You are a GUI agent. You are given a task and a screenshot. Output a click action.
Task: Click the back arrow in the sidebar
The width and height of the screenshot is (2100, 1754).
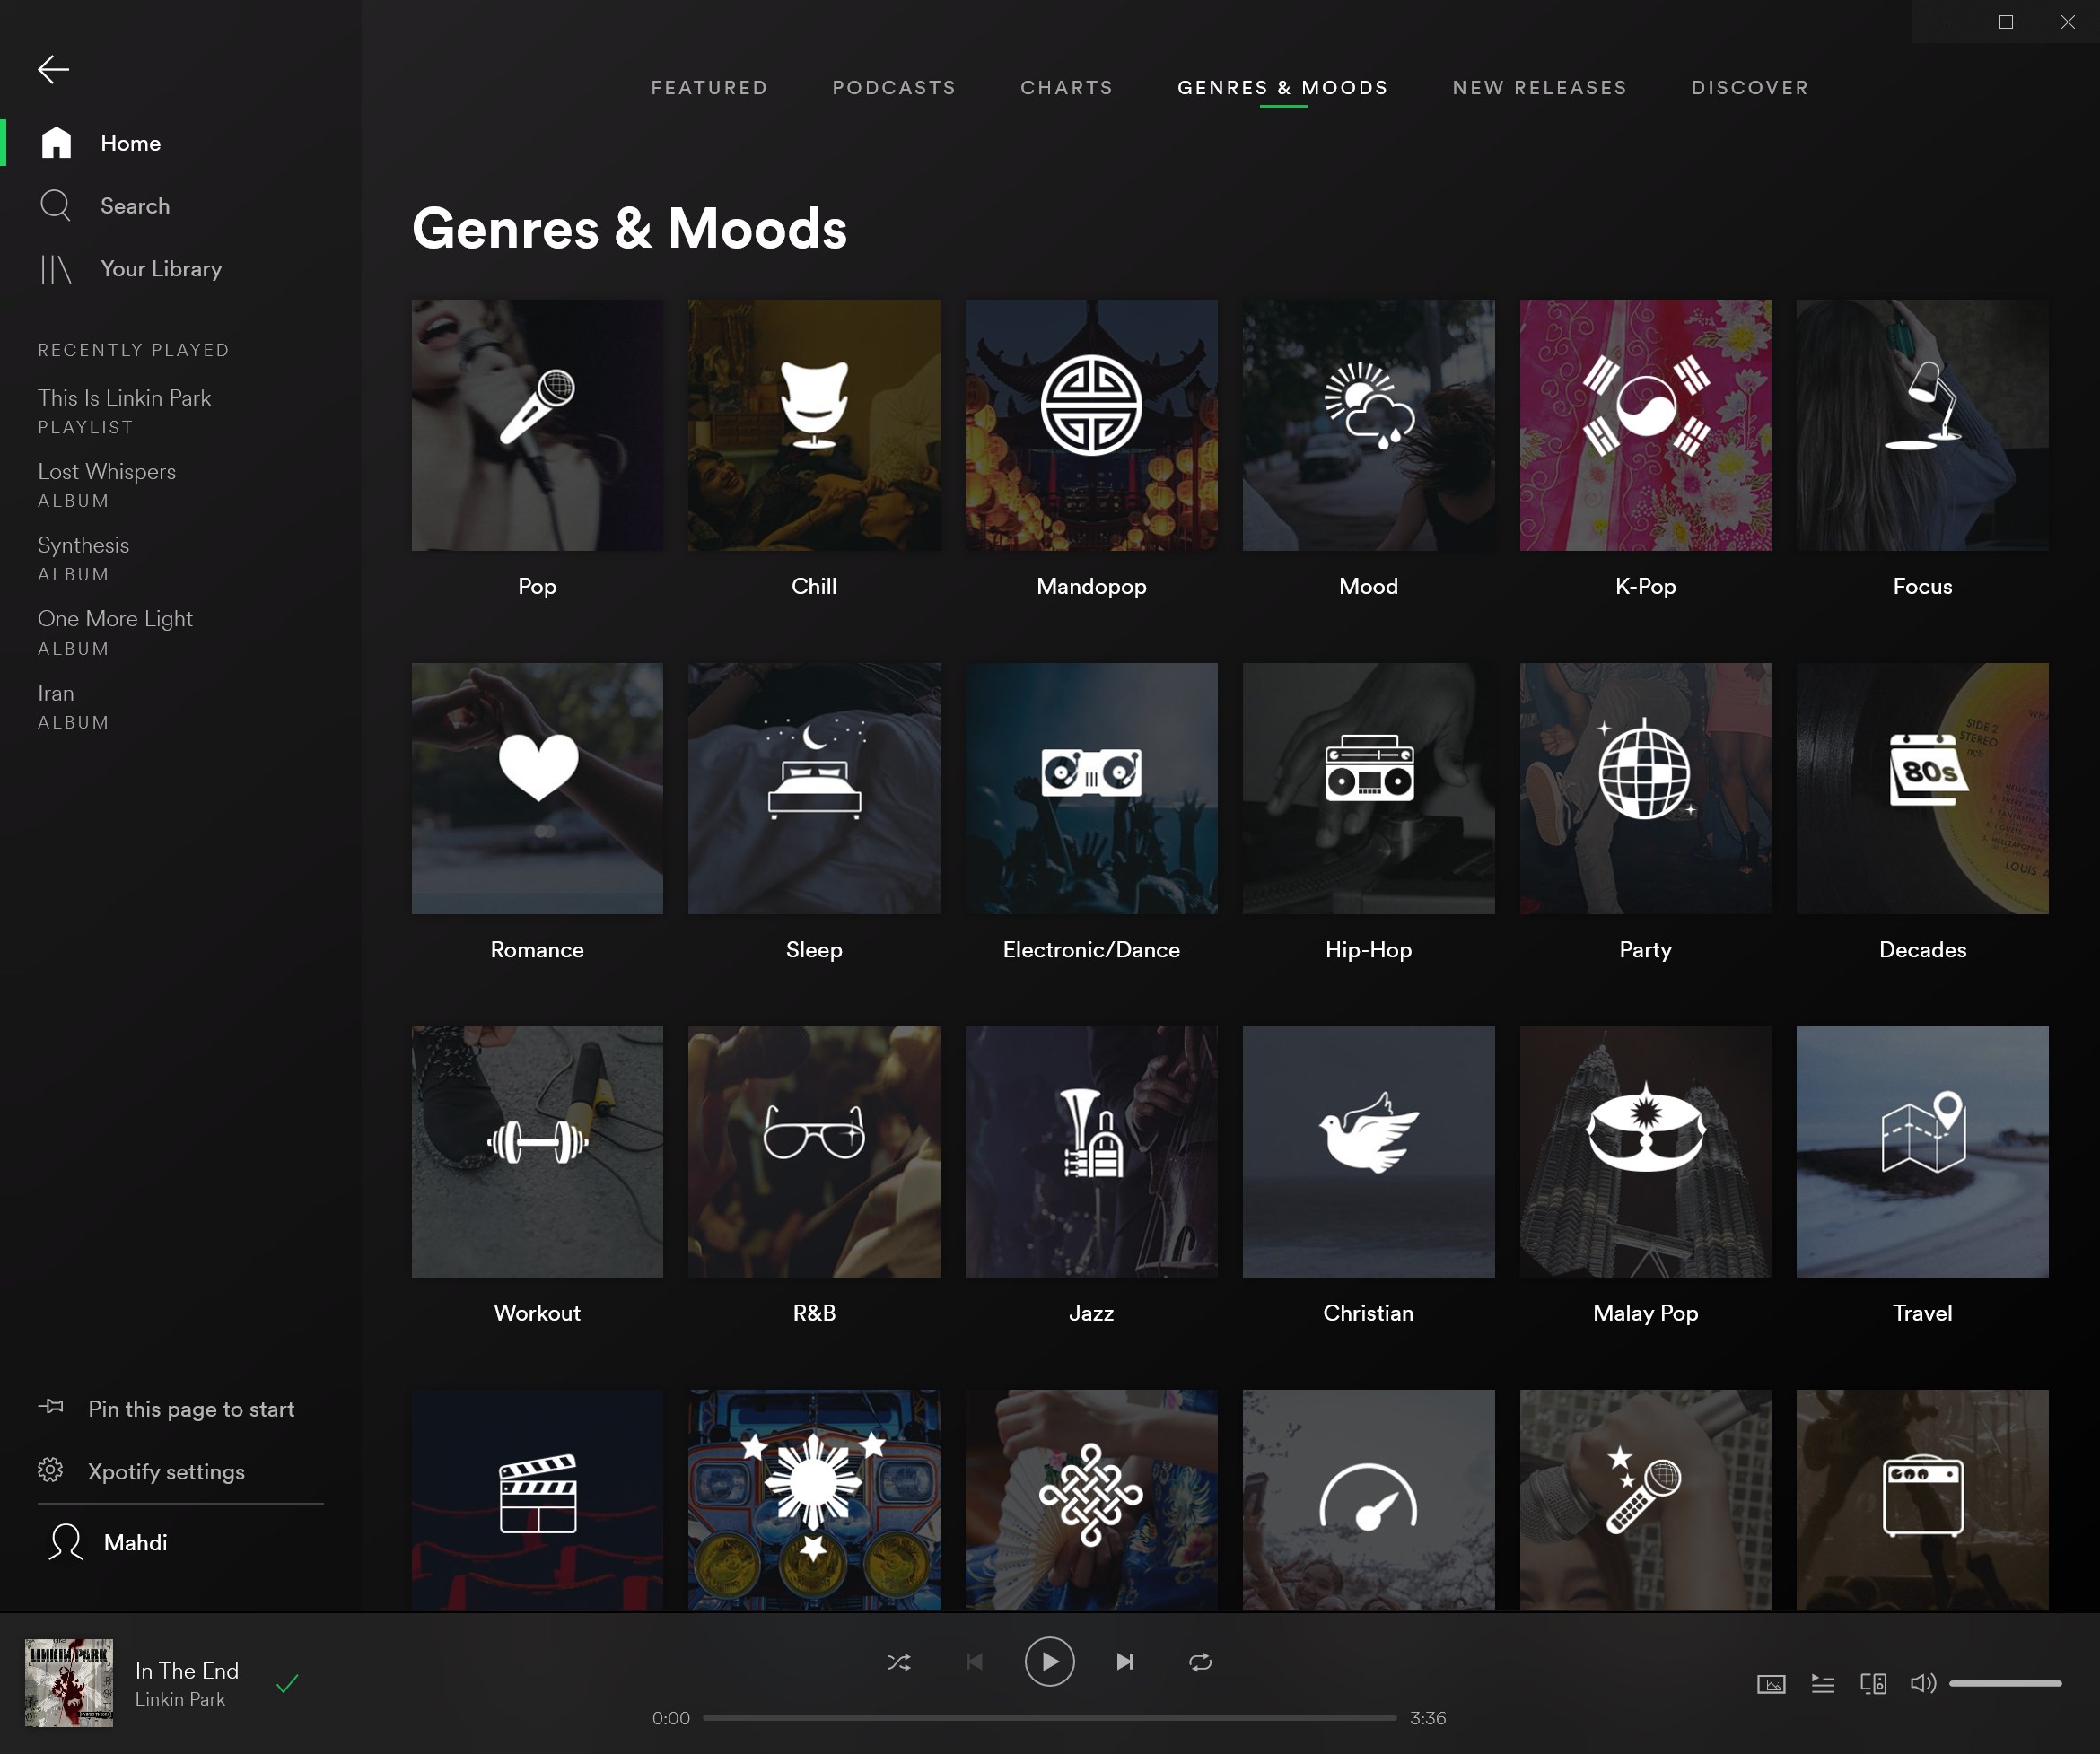pos(53,69)
